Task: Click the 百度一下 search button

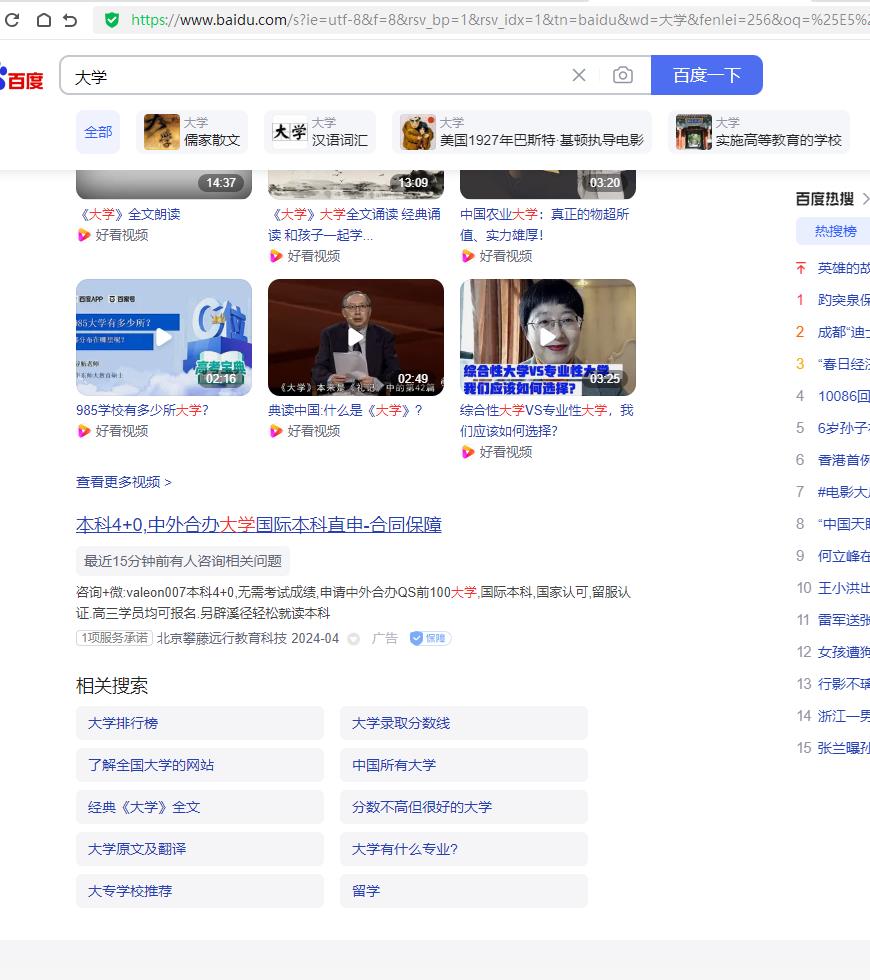Action: [x=706, y=75]
